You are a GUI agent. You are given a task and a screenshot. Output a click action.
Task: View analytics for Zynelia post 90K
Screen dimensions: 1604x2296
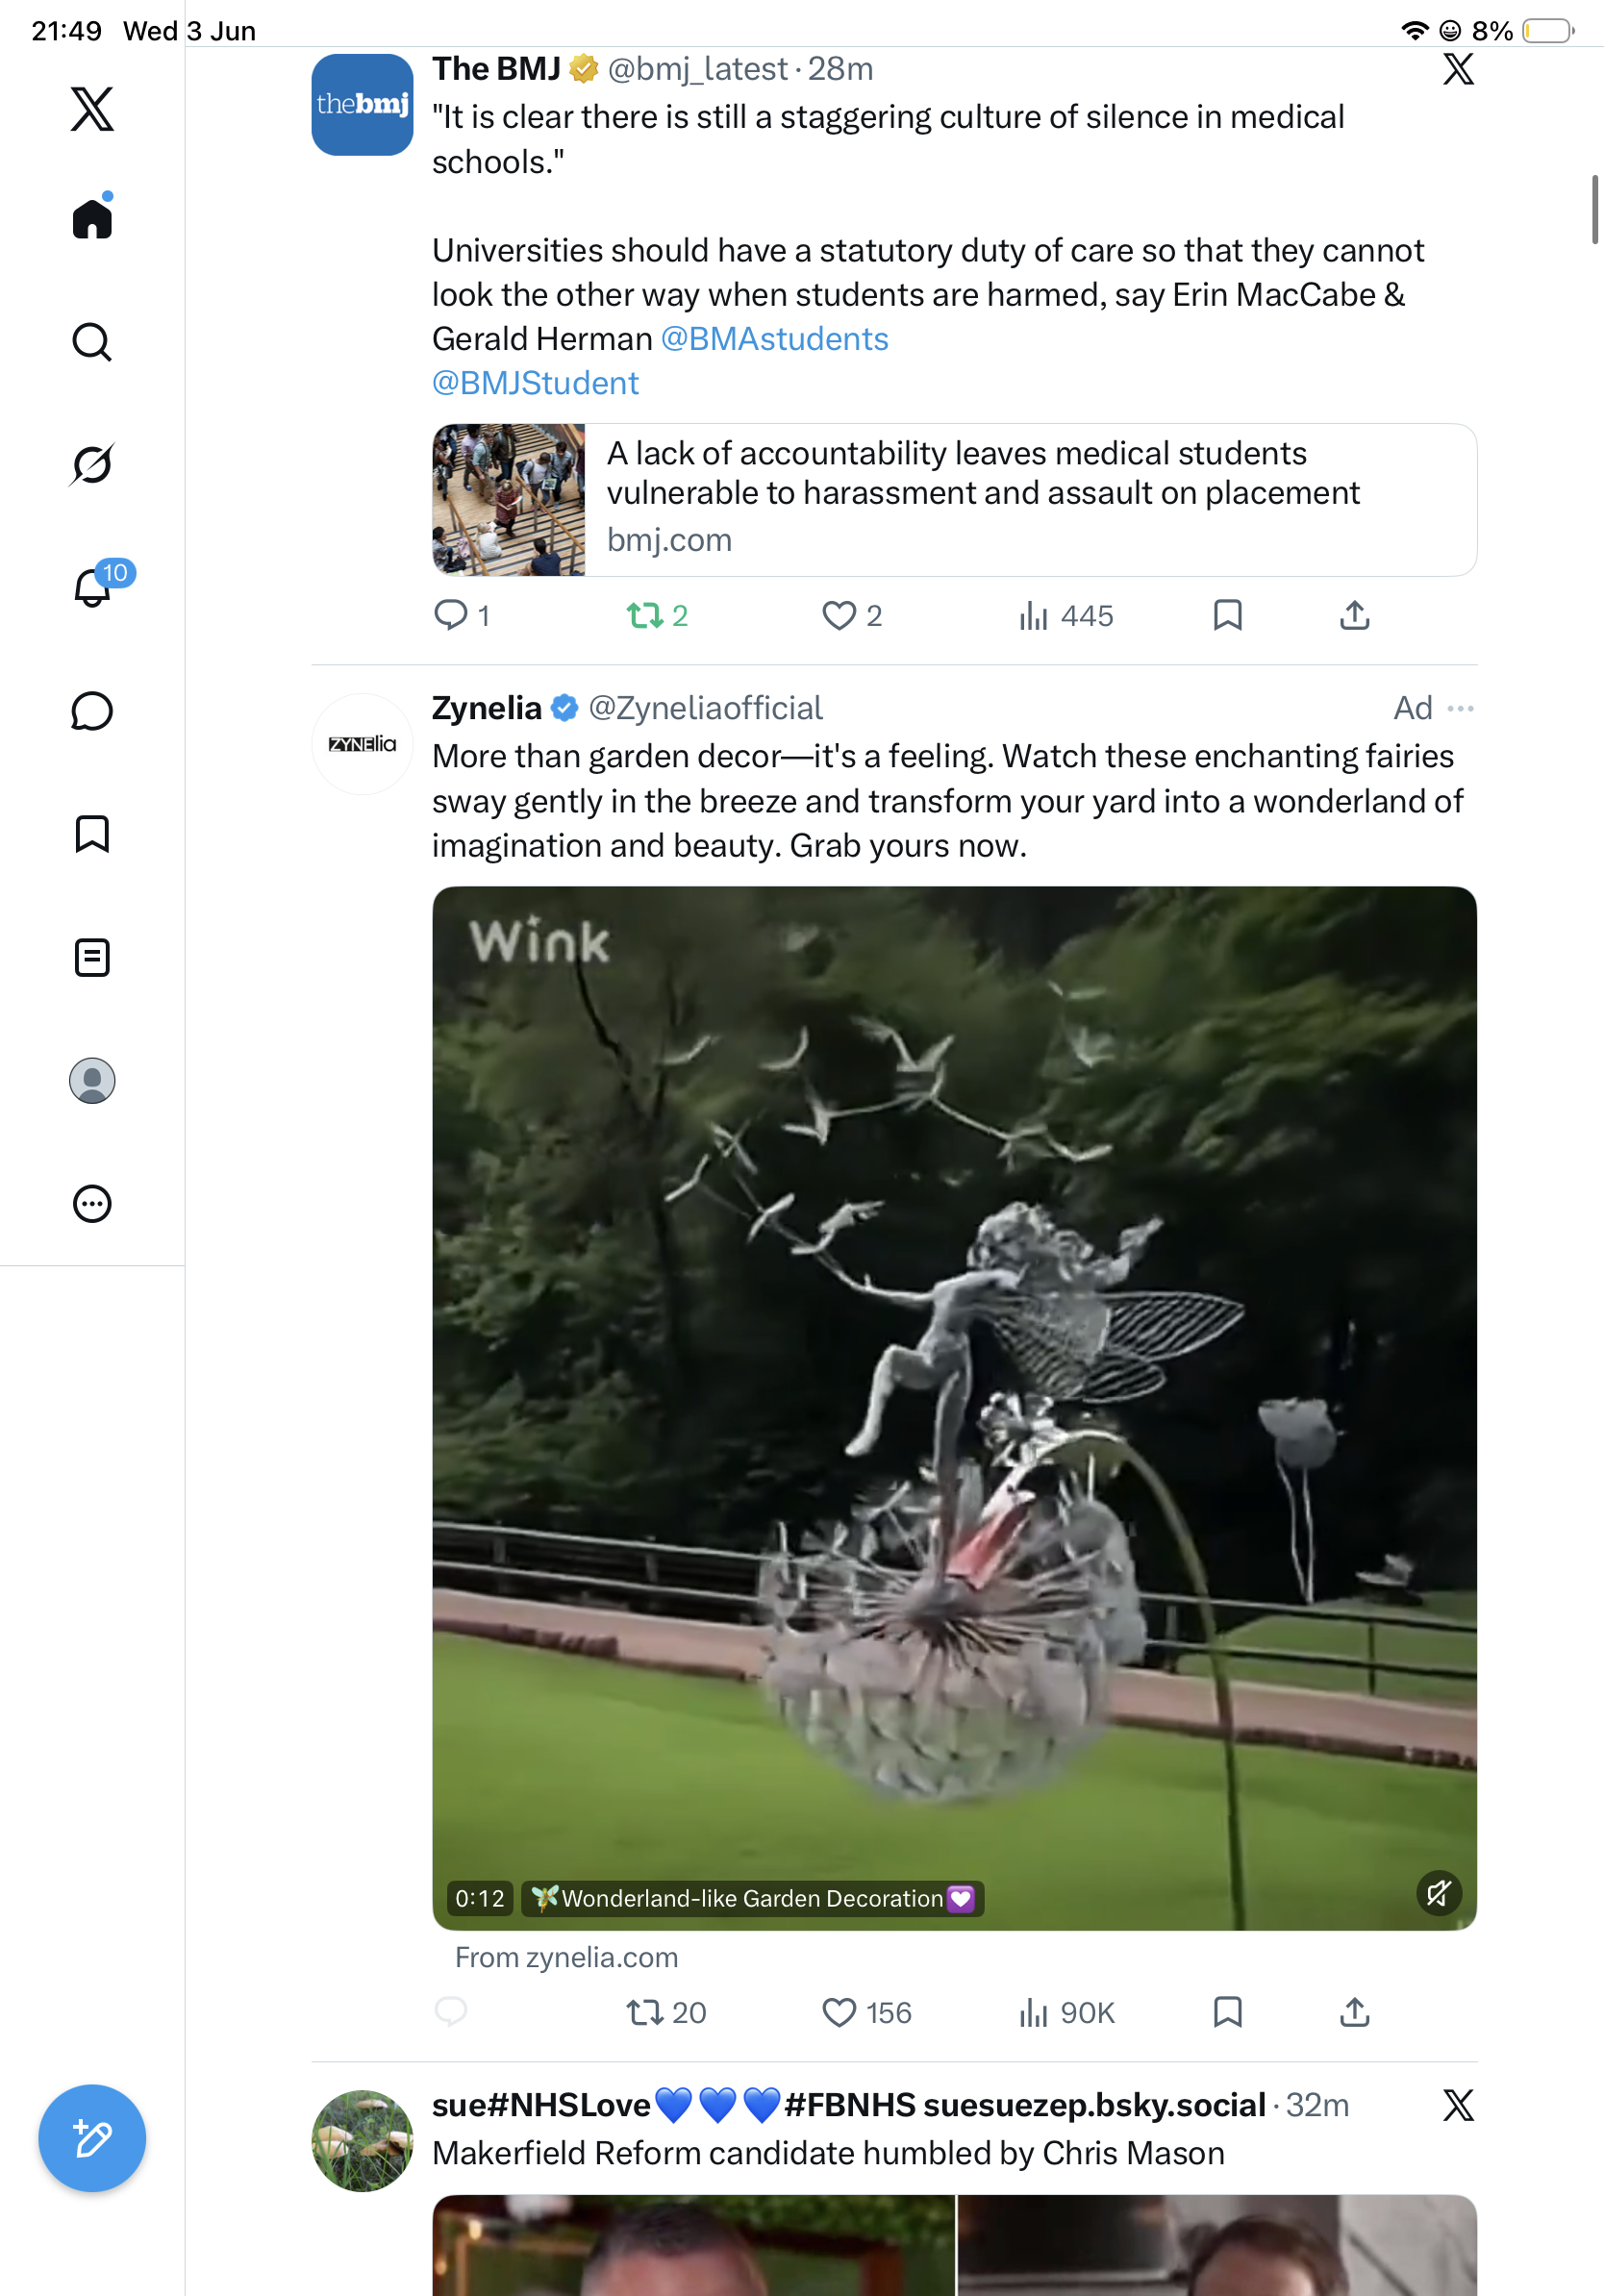coord(1066,2012)
